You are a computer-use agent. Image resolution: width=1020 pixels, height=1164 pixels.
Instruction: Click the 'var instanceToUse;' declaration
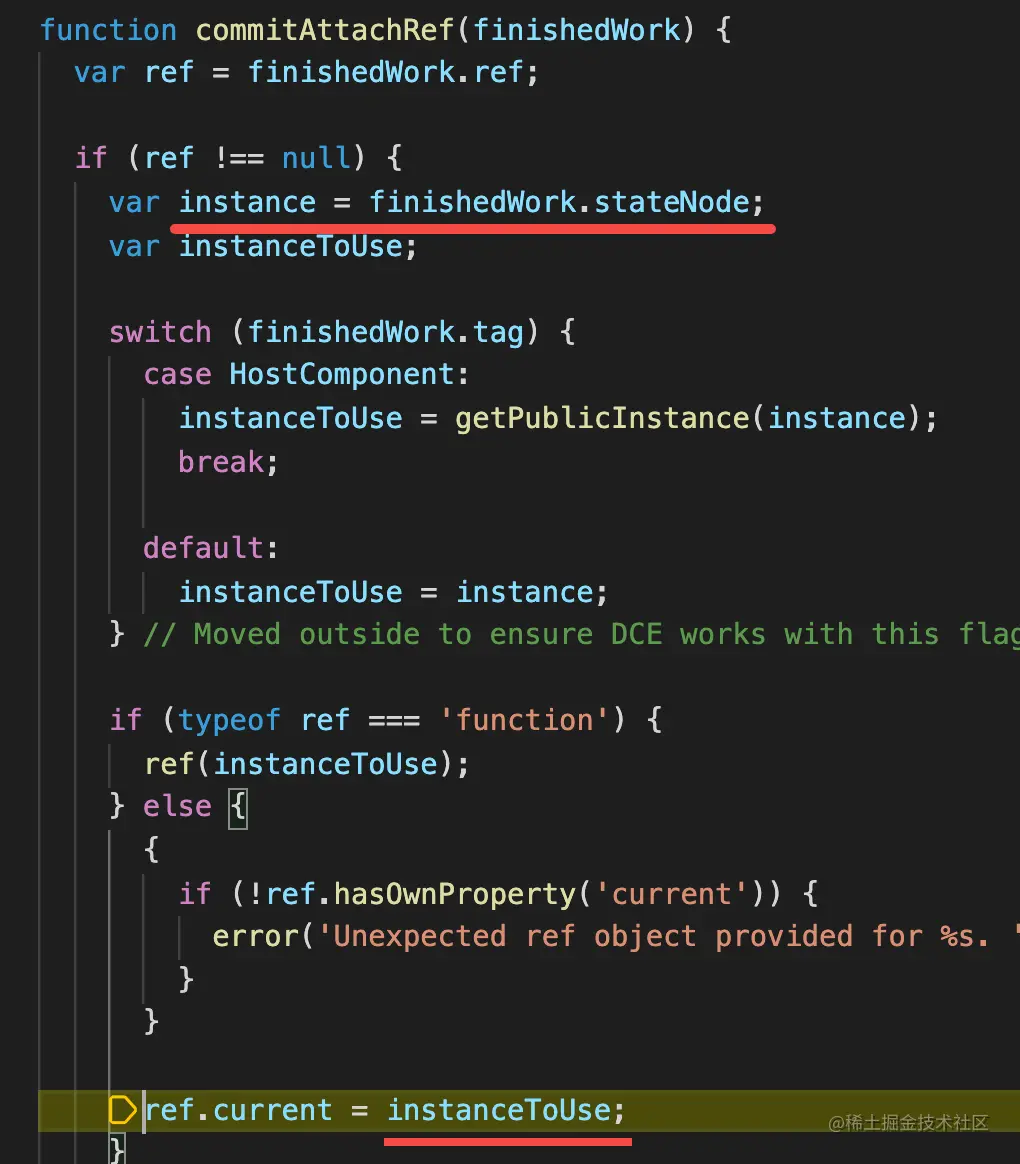point(263,246)
